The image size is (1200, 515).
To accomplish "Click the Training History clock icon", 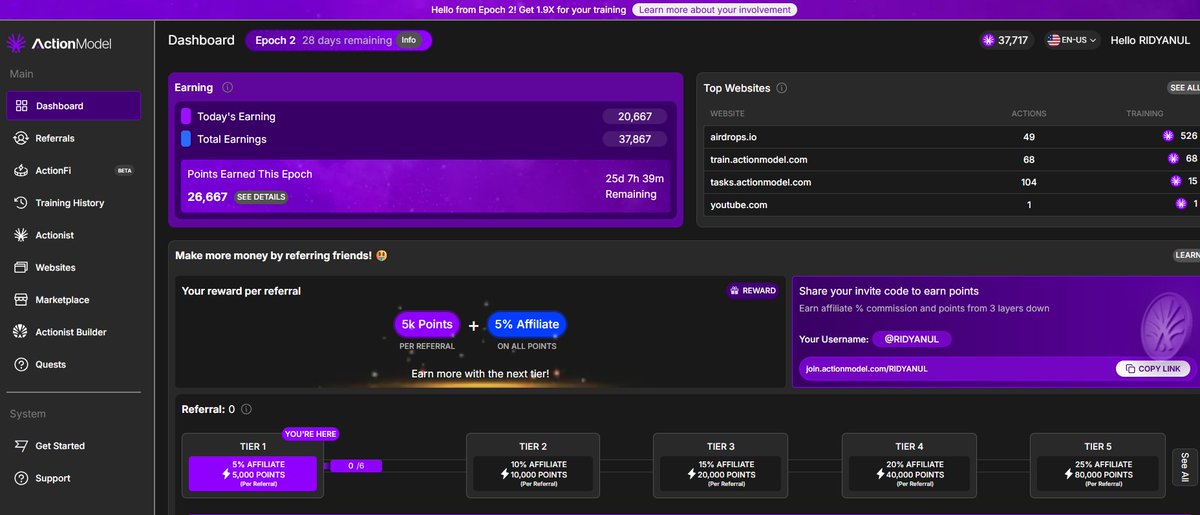I will (21, 203).
